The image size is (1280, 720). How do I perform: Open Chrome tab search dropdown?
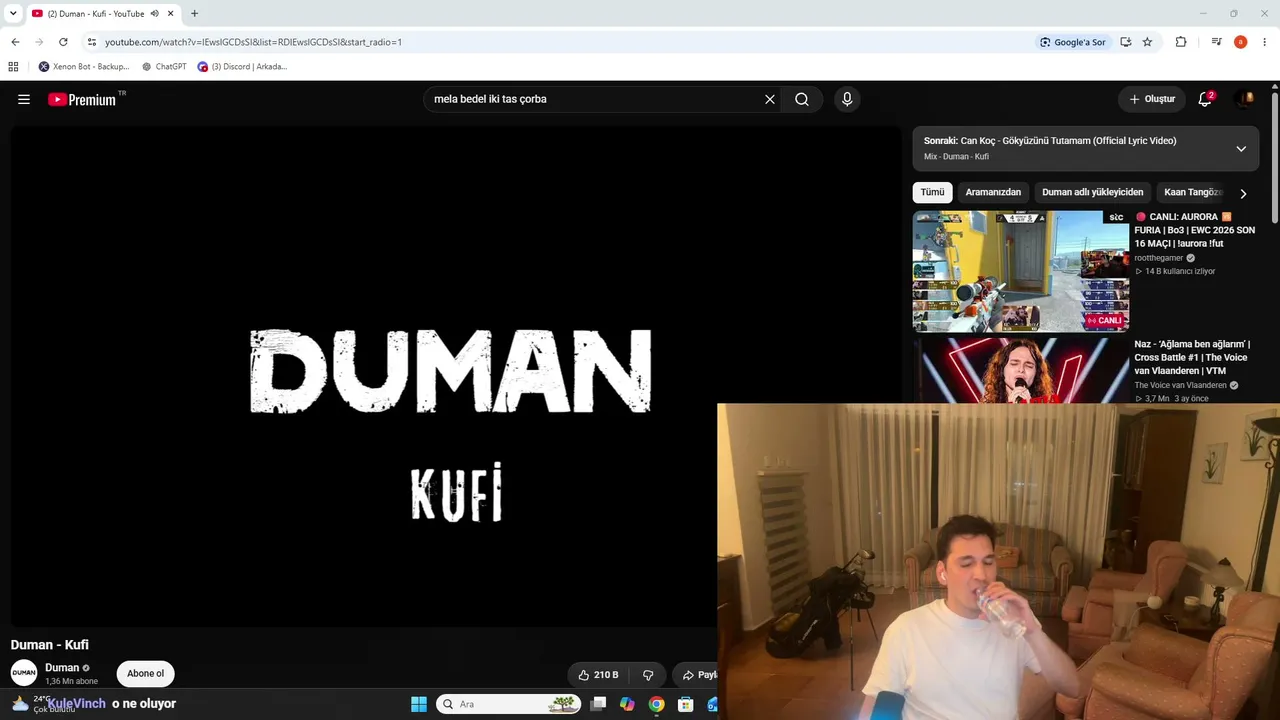pos(13,13)
